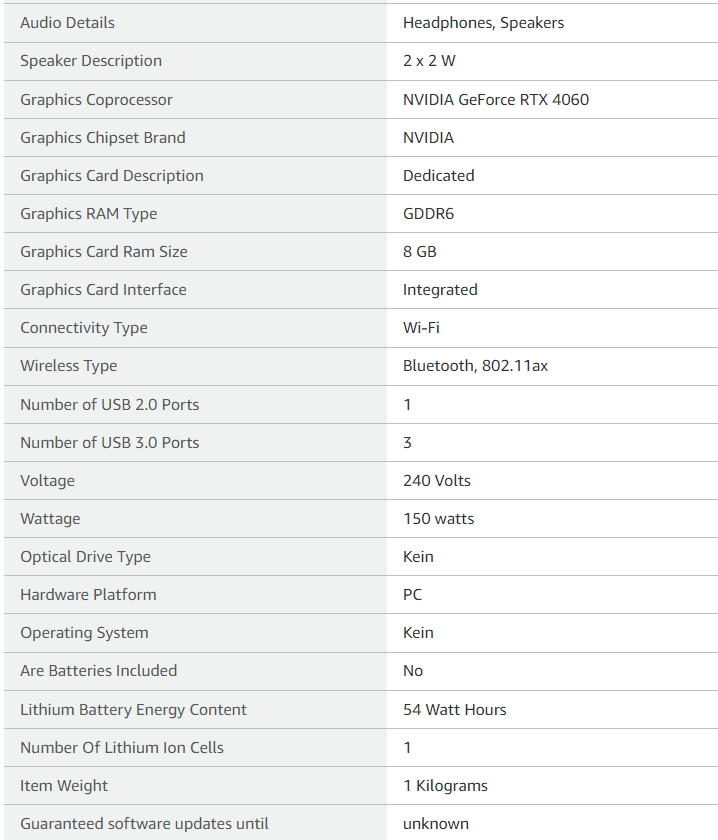Select the Headphones, Speakers value
Screen dimensions: 718x840
pyautogui.click(x=483, y=23)
